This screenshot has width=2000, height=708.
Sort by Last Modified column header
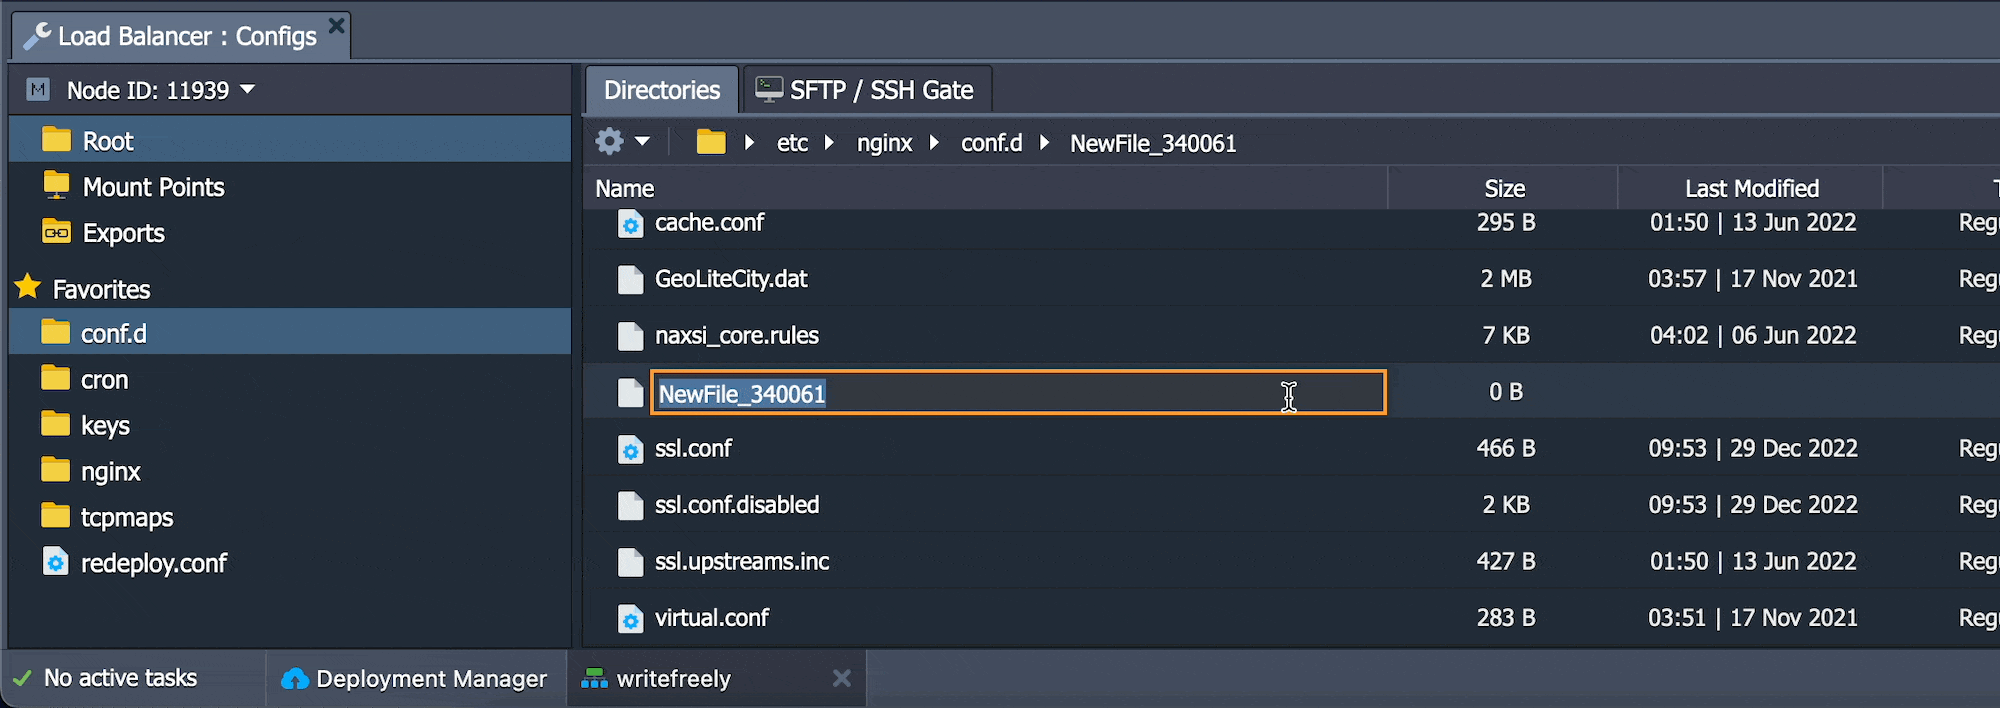coord(1751,188)
